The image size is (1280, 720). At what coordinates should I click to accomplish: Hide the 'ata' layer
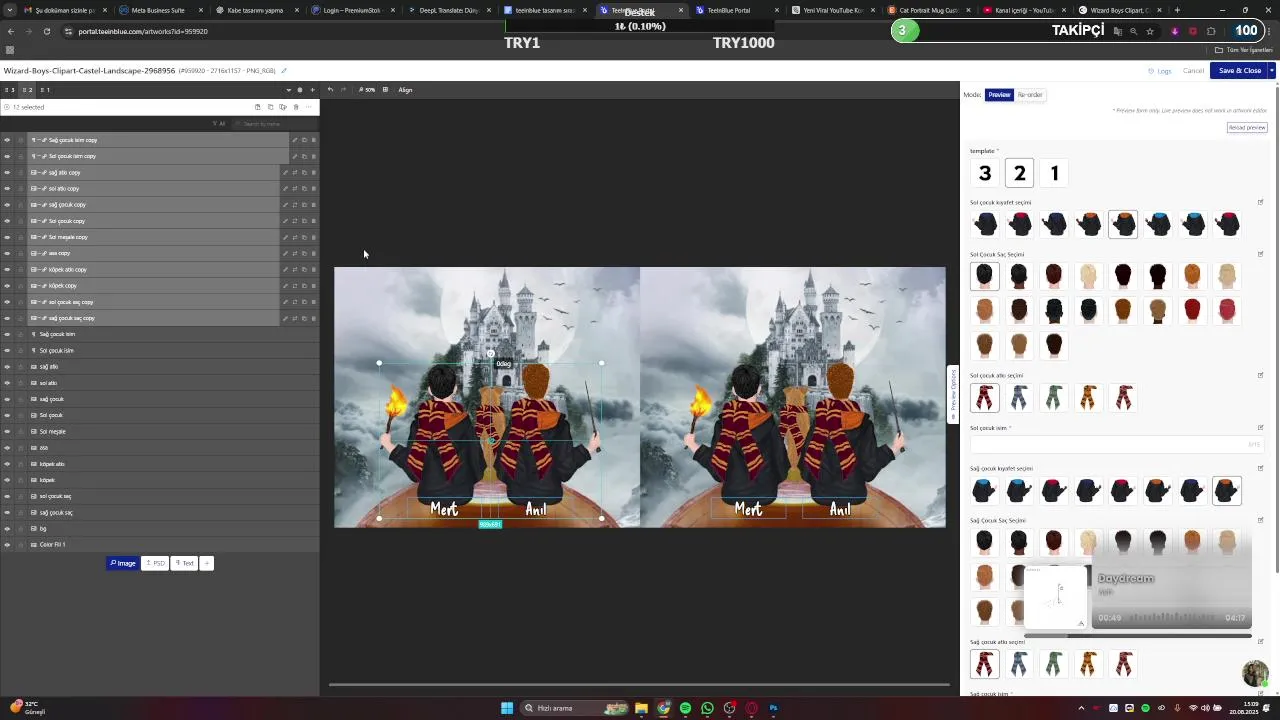pyautogui.click(x=7, y=448)
